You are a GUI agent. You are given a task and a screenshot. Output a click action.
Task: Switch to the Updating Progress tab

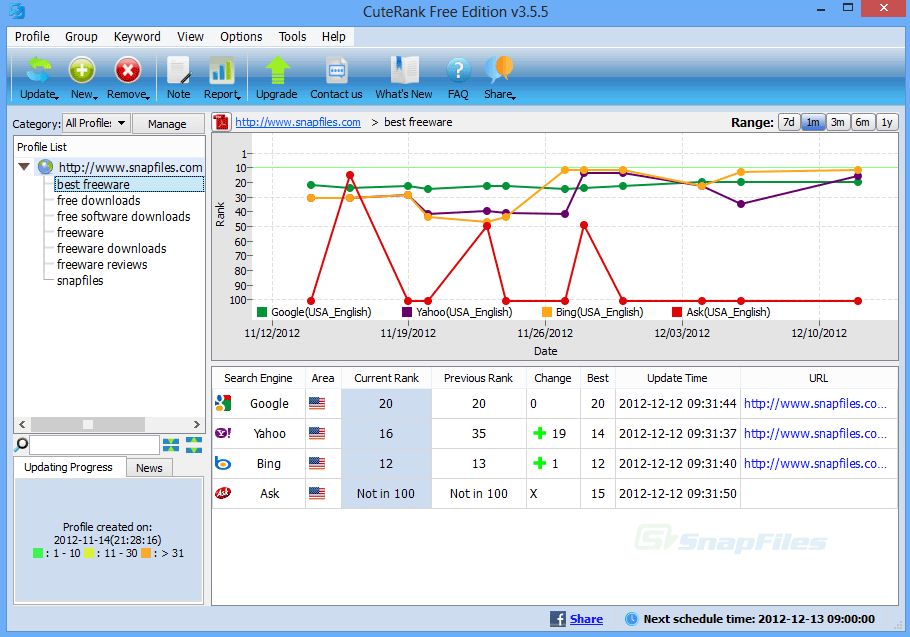[x=68, y=467]
